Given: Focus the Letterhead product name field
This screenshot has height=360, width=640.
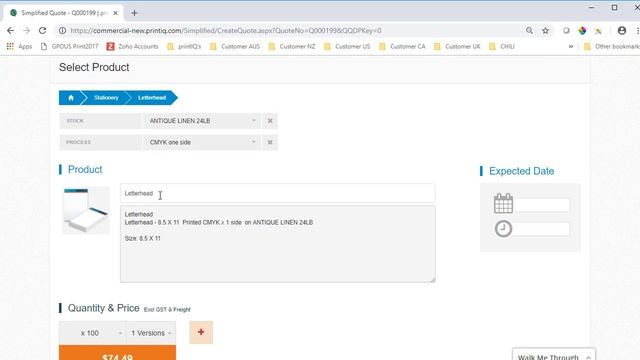Looking at the screenshot, I should [278, 193].
